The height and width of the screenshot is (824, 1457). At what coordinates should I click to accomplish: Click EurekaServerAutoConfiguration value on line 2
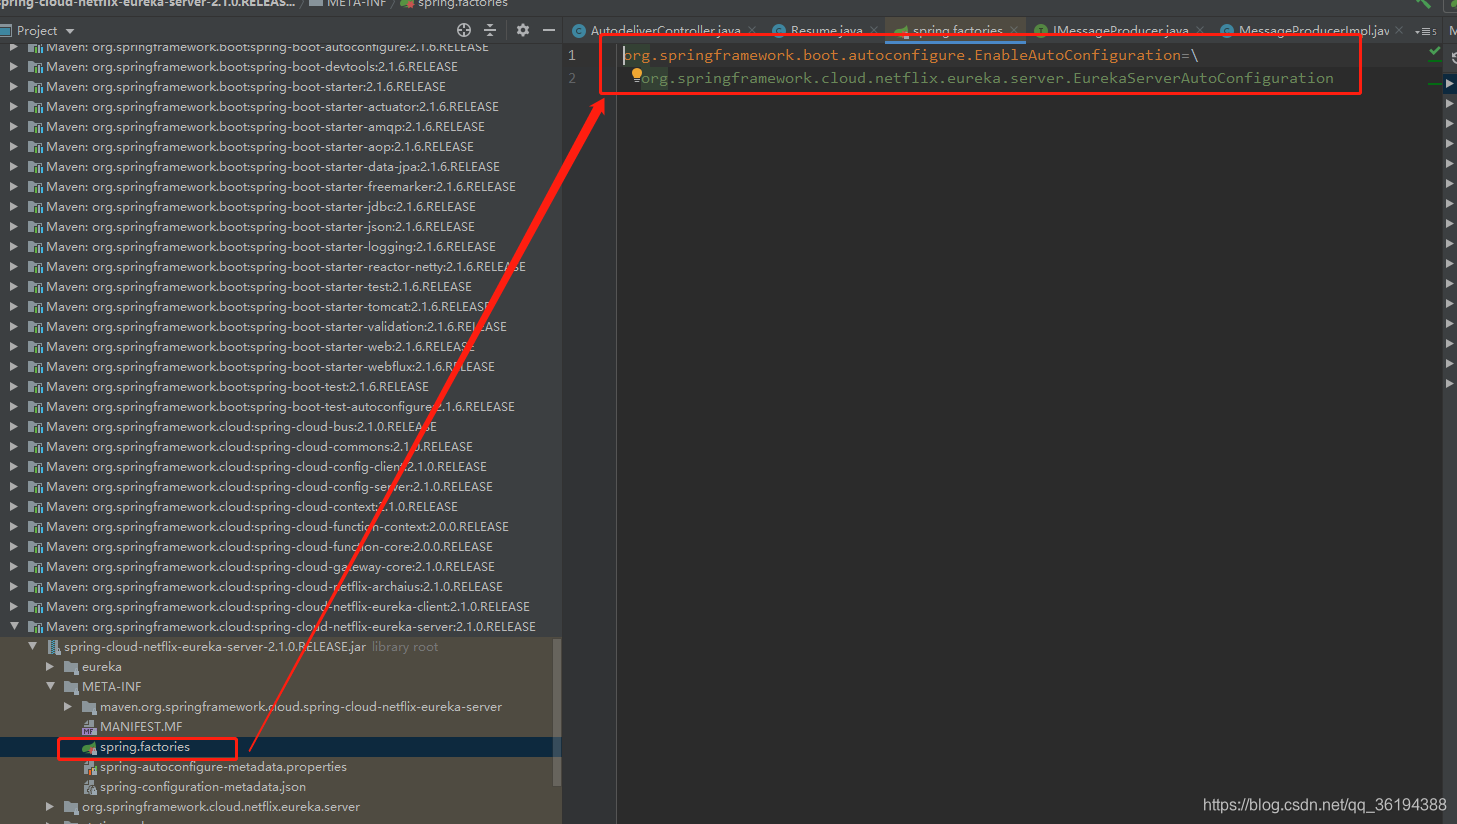pos(1203,78)
